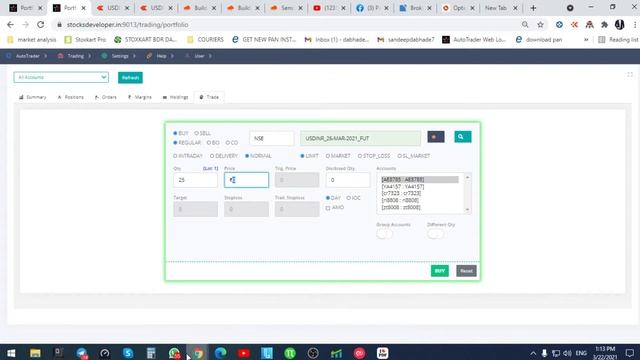This screenshot has width=640, height=360.
Task: Click the Disclosed Qty input field
Action: pyautogui.click(x=348, y=180)
